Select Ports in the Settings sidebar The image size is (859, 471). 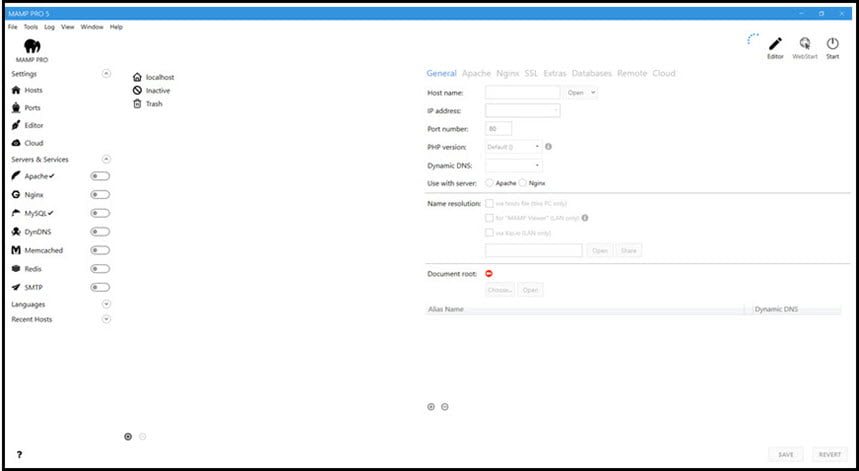32,107
